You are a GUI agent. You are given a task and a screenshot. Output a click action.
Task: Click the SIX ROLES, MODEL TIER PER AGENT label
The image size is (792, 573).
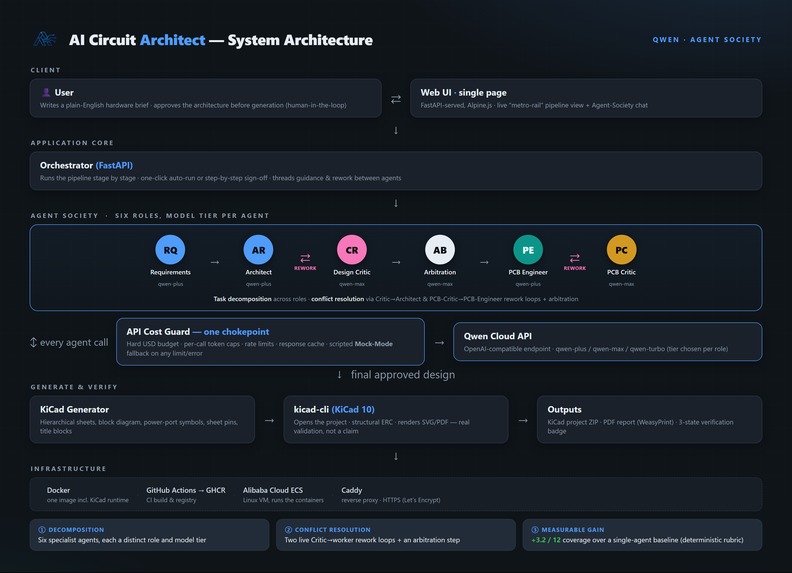tap(192, 215)
